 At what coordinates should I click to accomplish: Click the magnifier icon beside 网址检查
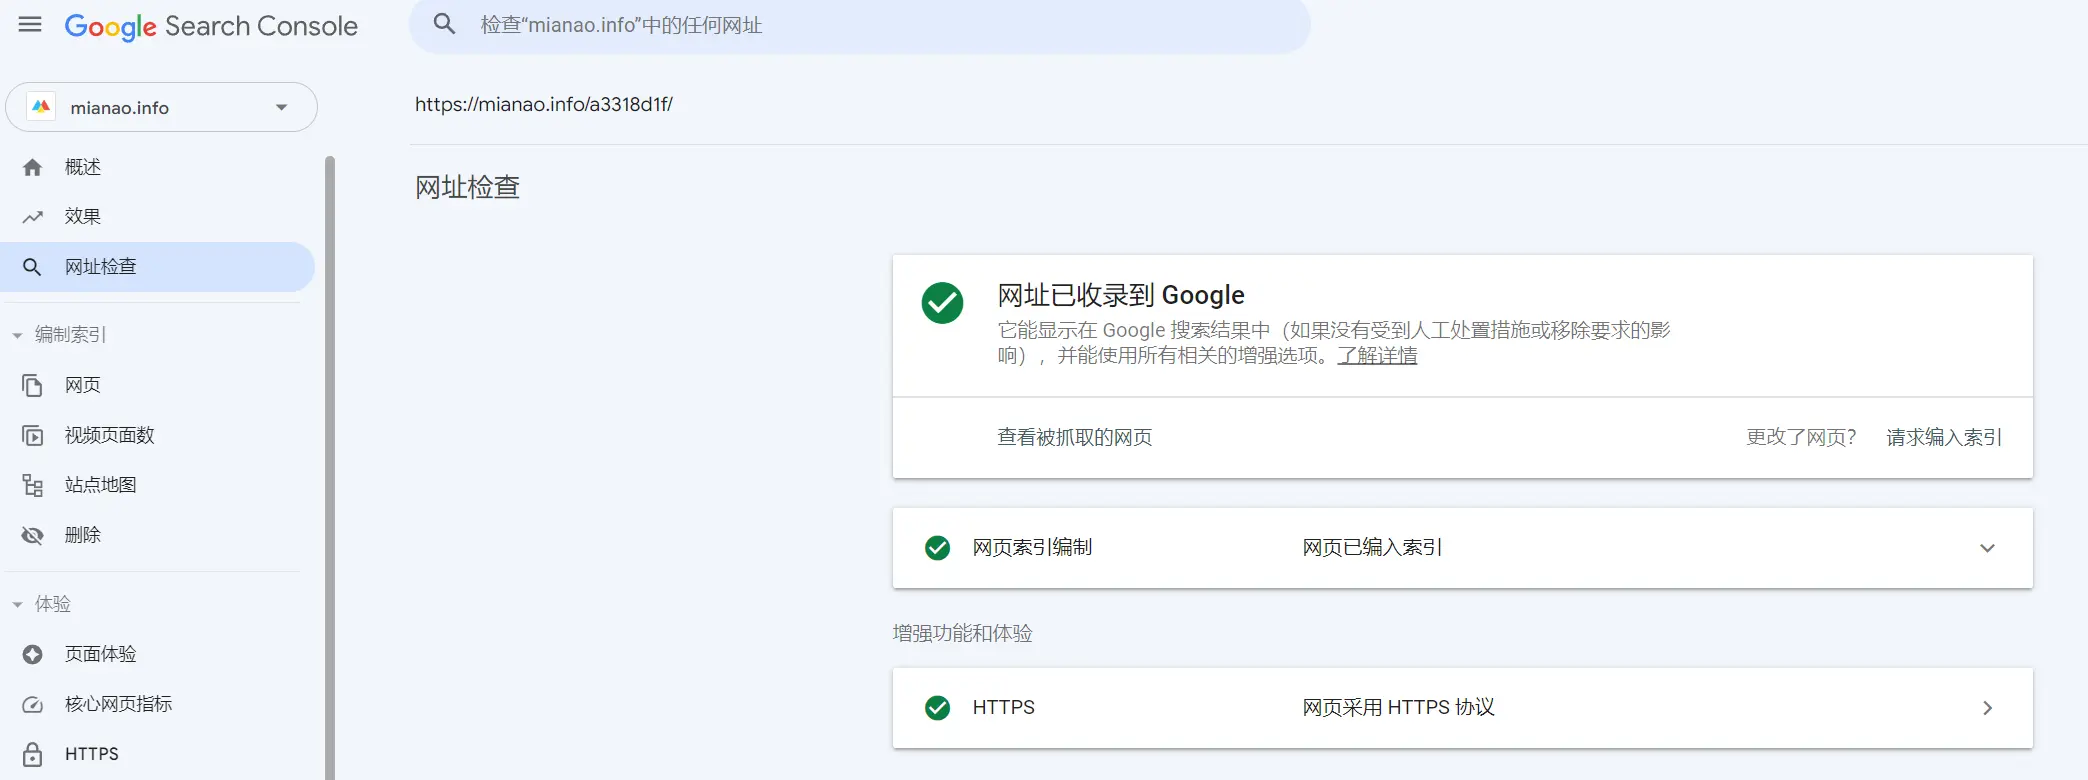32,267
